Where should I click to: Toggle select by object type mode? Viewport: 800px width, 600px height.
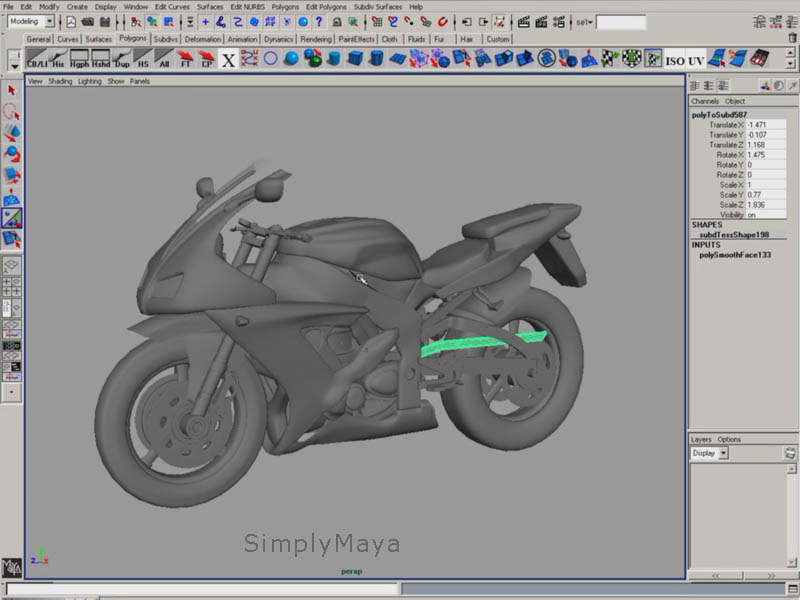click(152, 22)
